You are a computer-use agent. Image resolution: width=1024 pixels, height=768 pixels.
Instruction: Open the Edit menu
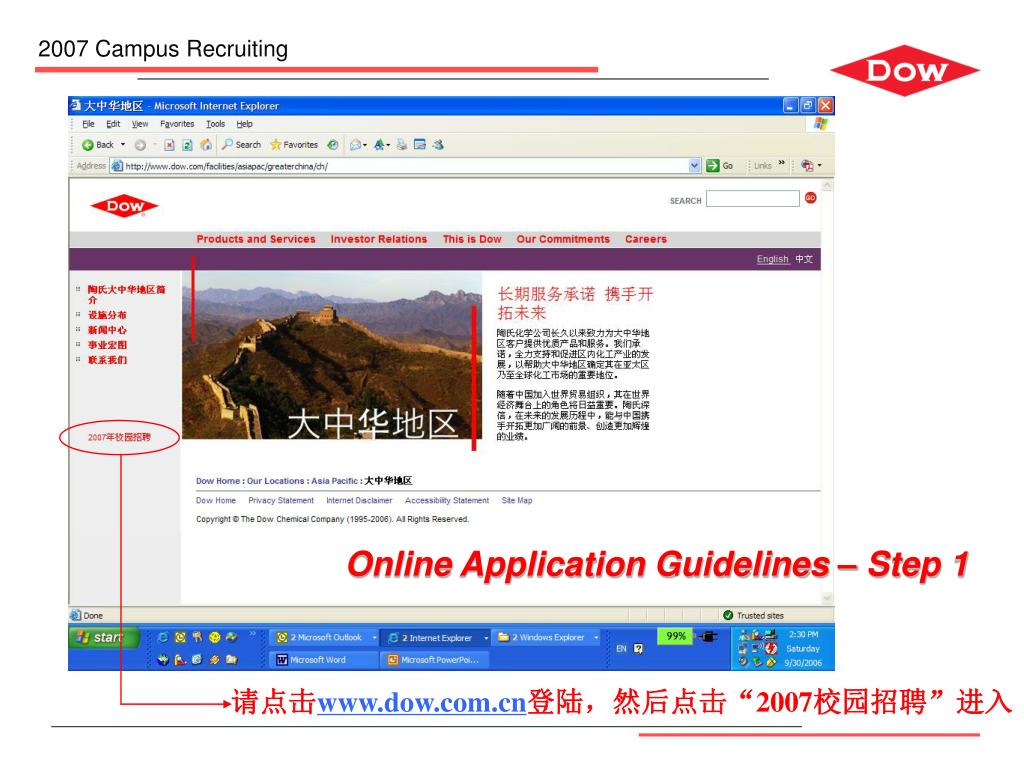(113, 124)
